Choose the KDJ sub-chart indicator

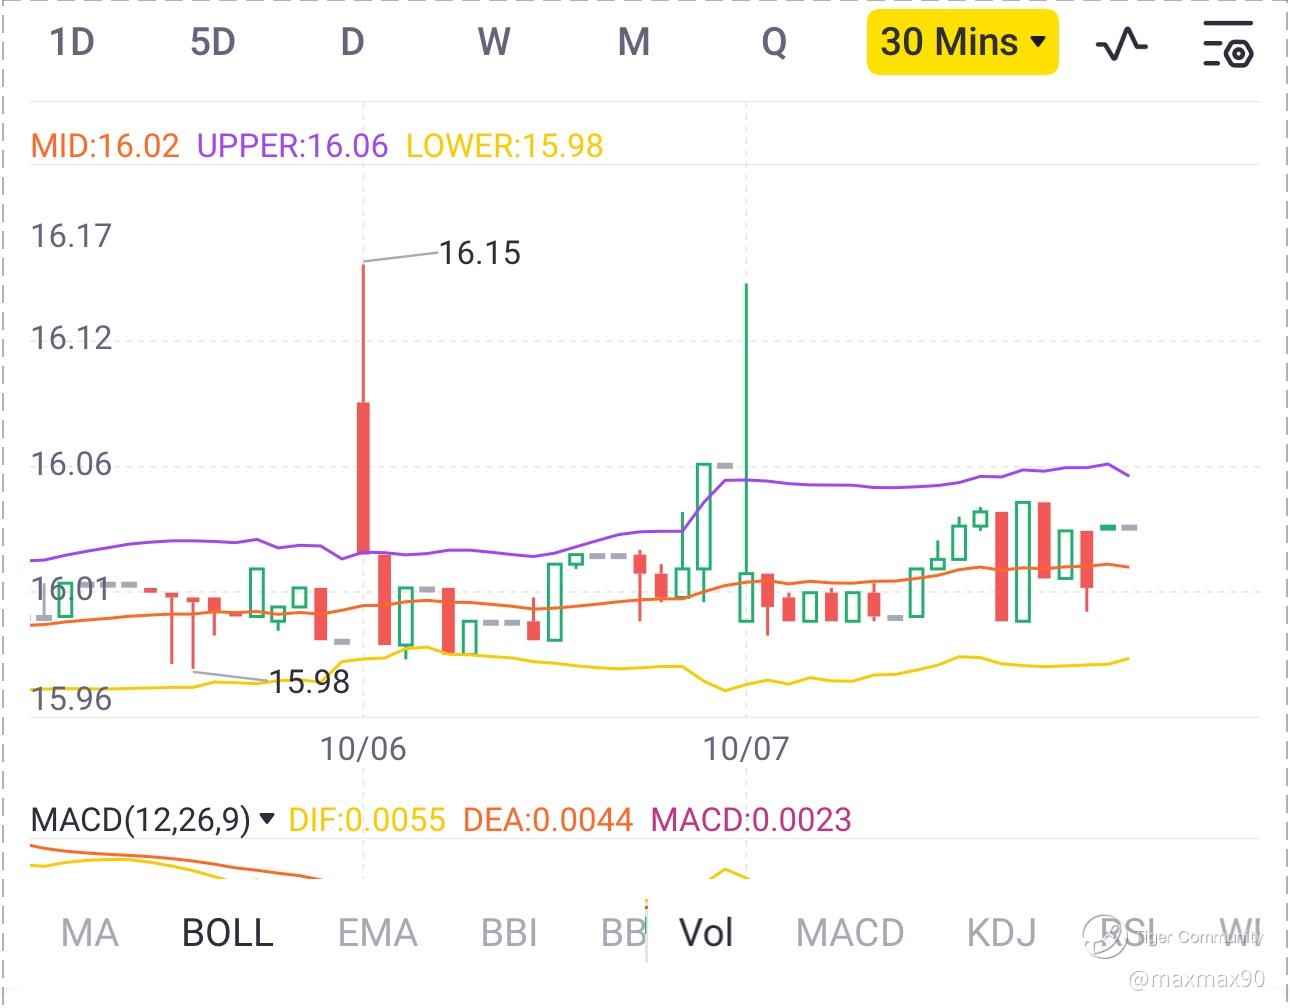pos(1001,933)
